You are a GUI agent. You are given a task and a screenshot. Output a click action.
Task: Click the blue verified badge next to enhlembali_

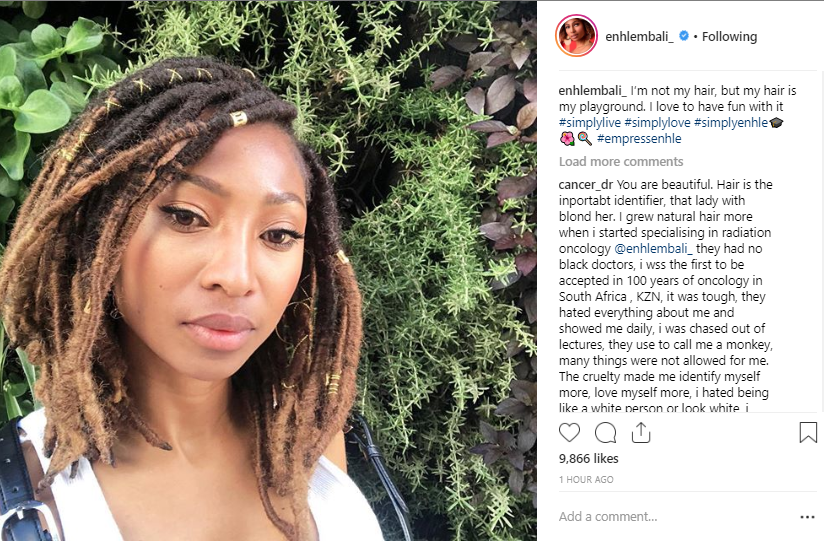click(x=684, y=36)
